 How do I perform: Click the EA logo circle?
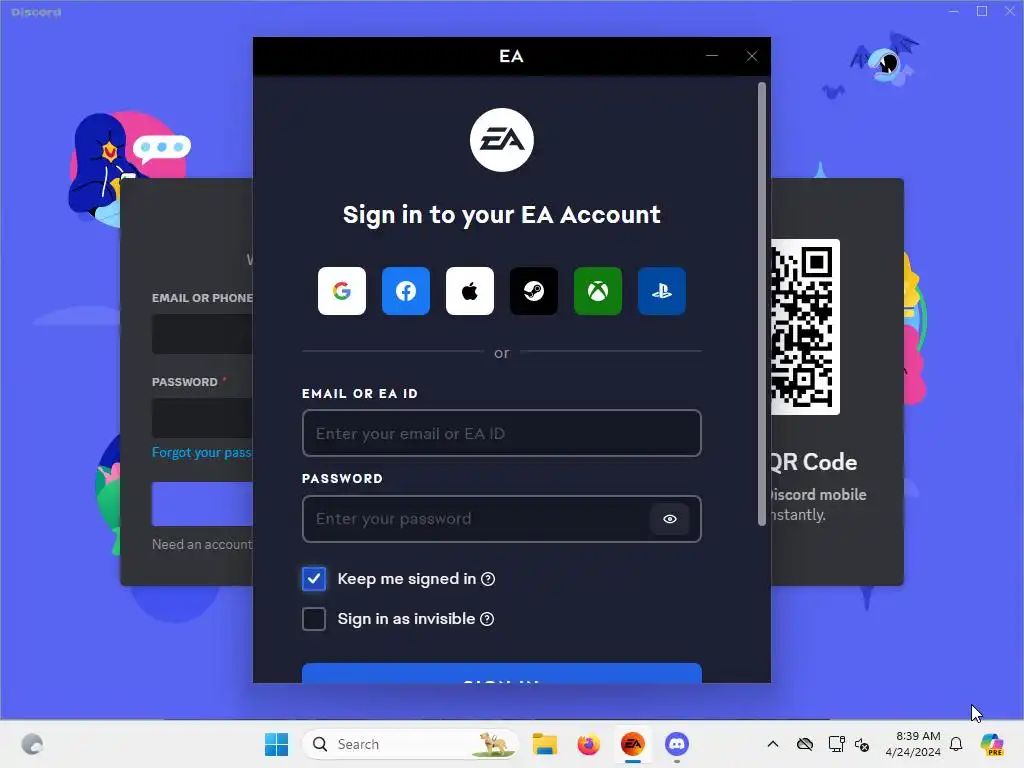(x=502, y=140)
